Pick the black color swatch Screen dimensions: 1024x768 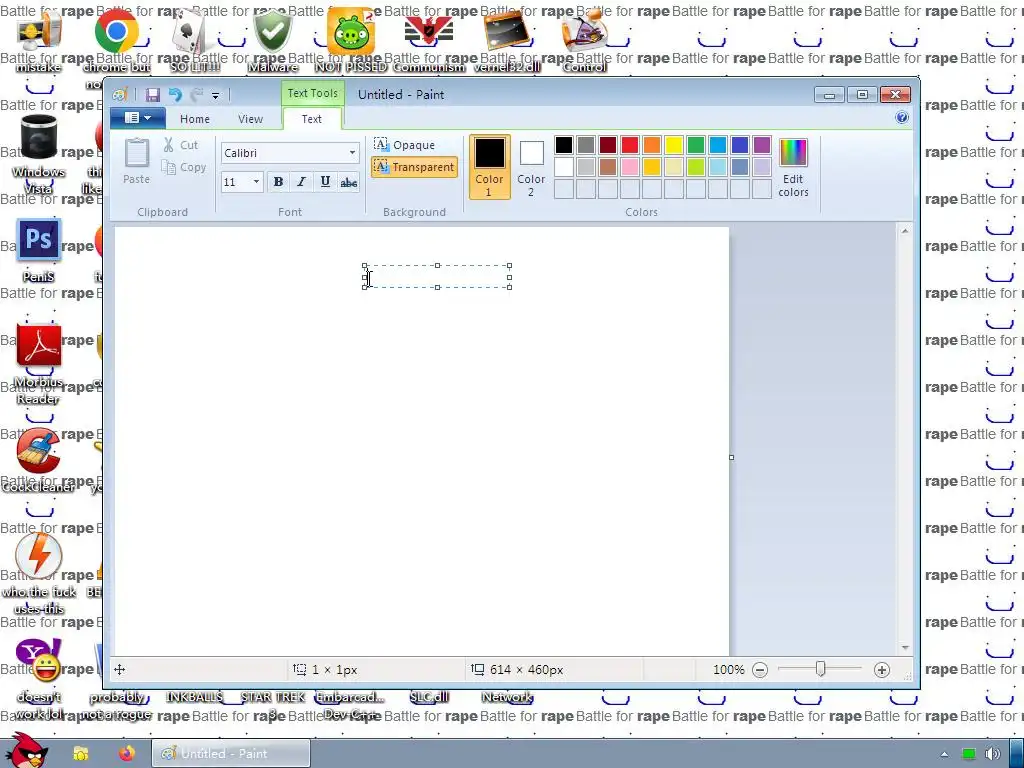click(564, 145)
